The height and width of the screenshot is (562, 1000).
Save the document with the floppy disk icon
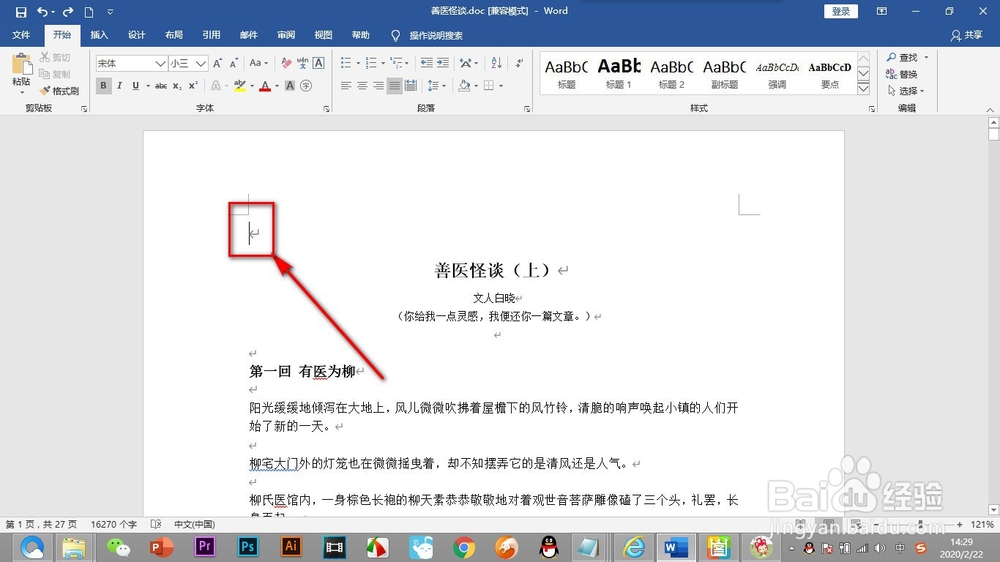21,11
